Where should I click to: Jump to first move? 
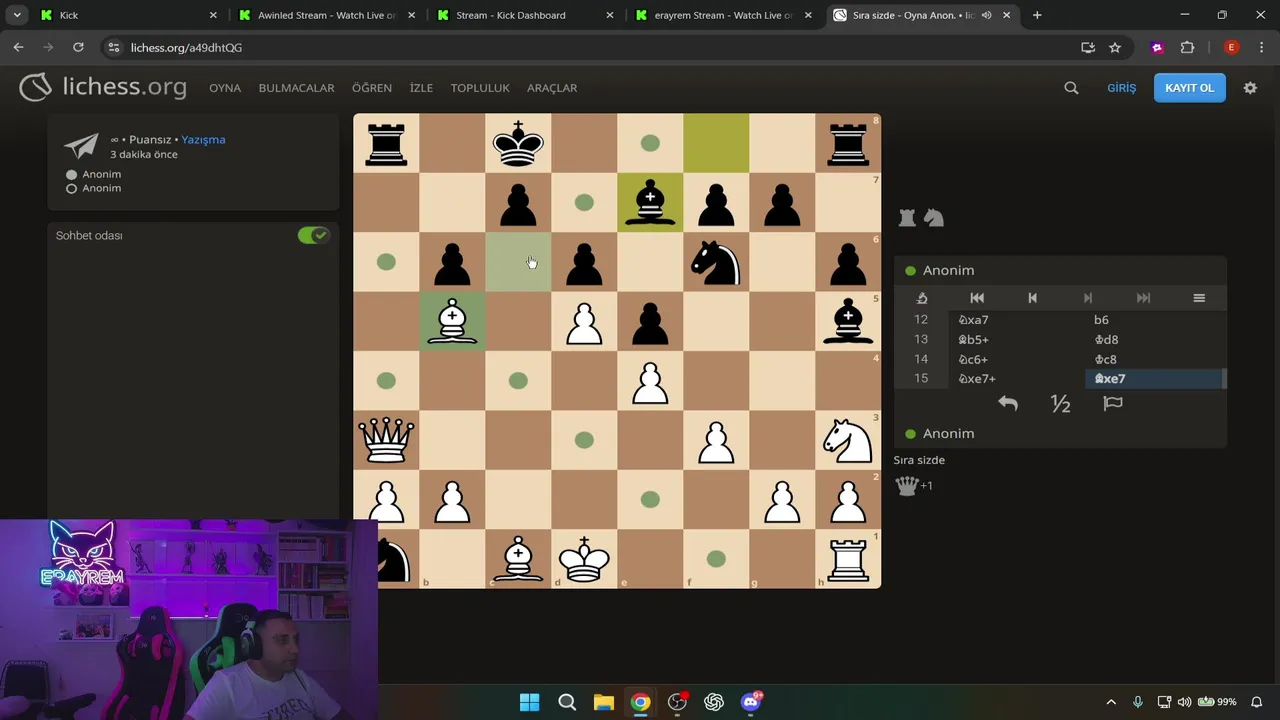(x=977, y=298)
